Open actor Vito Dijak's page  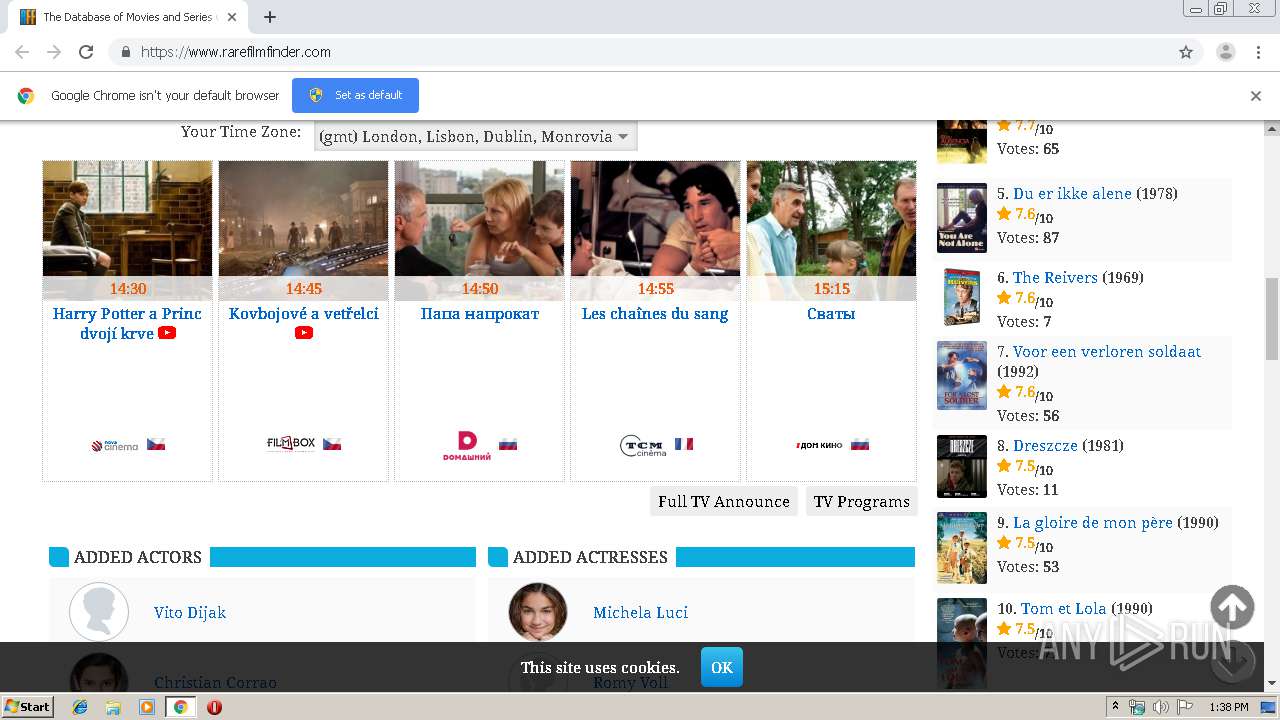click(190, 612)
